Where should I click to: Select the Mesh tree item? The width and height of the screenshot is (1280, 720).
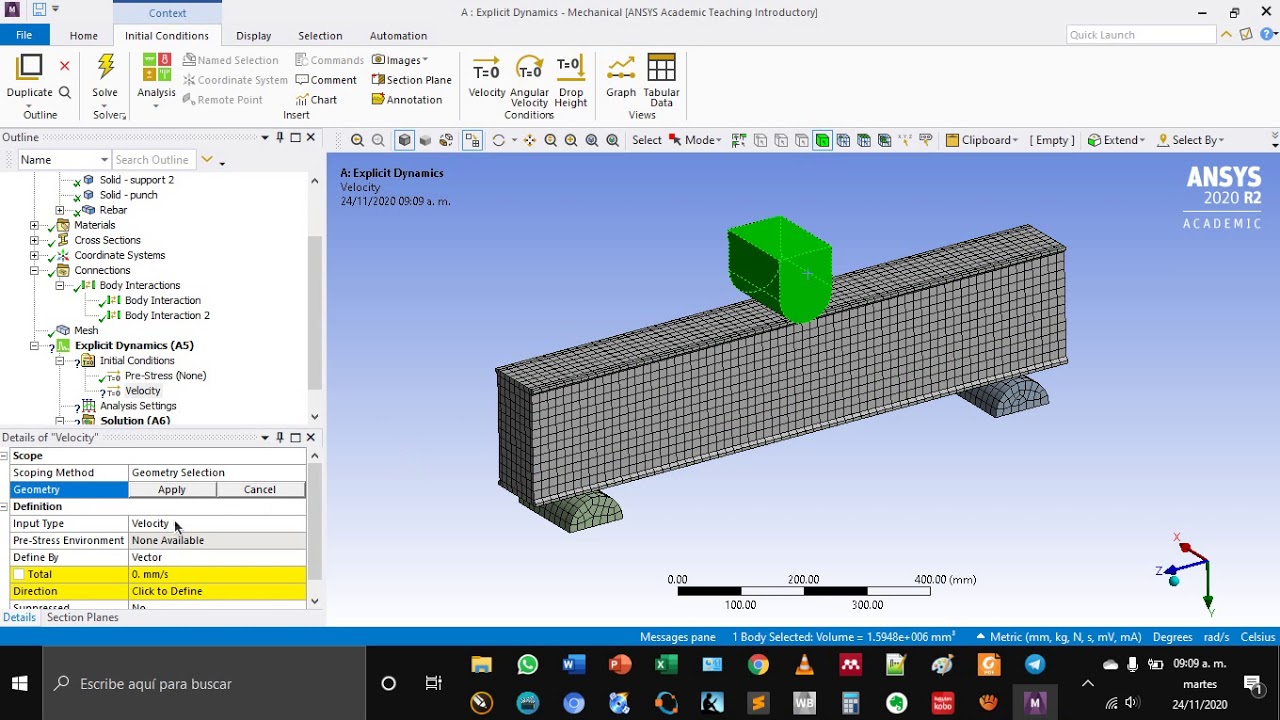pos(86,330)
